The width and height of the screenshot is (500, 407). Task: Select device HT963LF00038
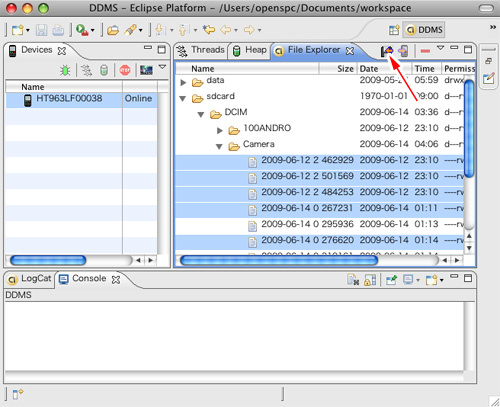point(81,99)
